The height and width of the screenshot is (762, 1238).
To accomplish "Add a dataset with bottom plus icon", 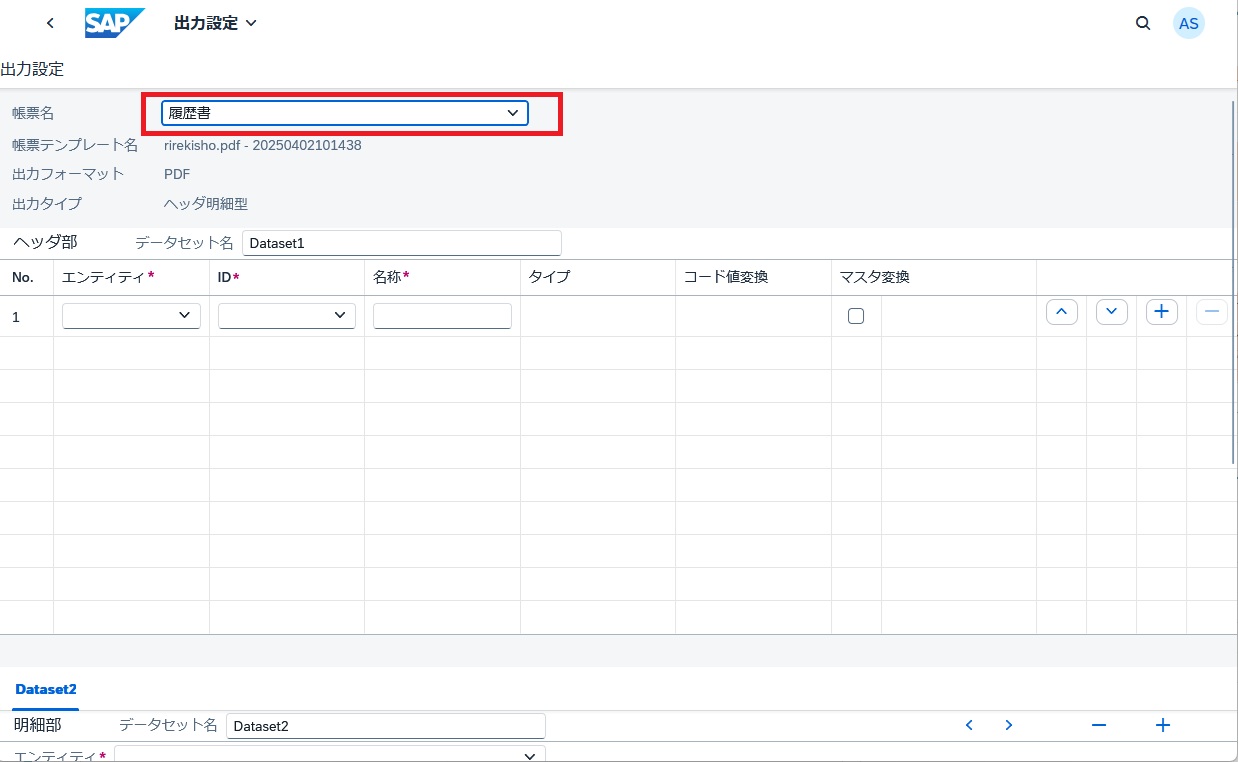I will click(1162, 726).
